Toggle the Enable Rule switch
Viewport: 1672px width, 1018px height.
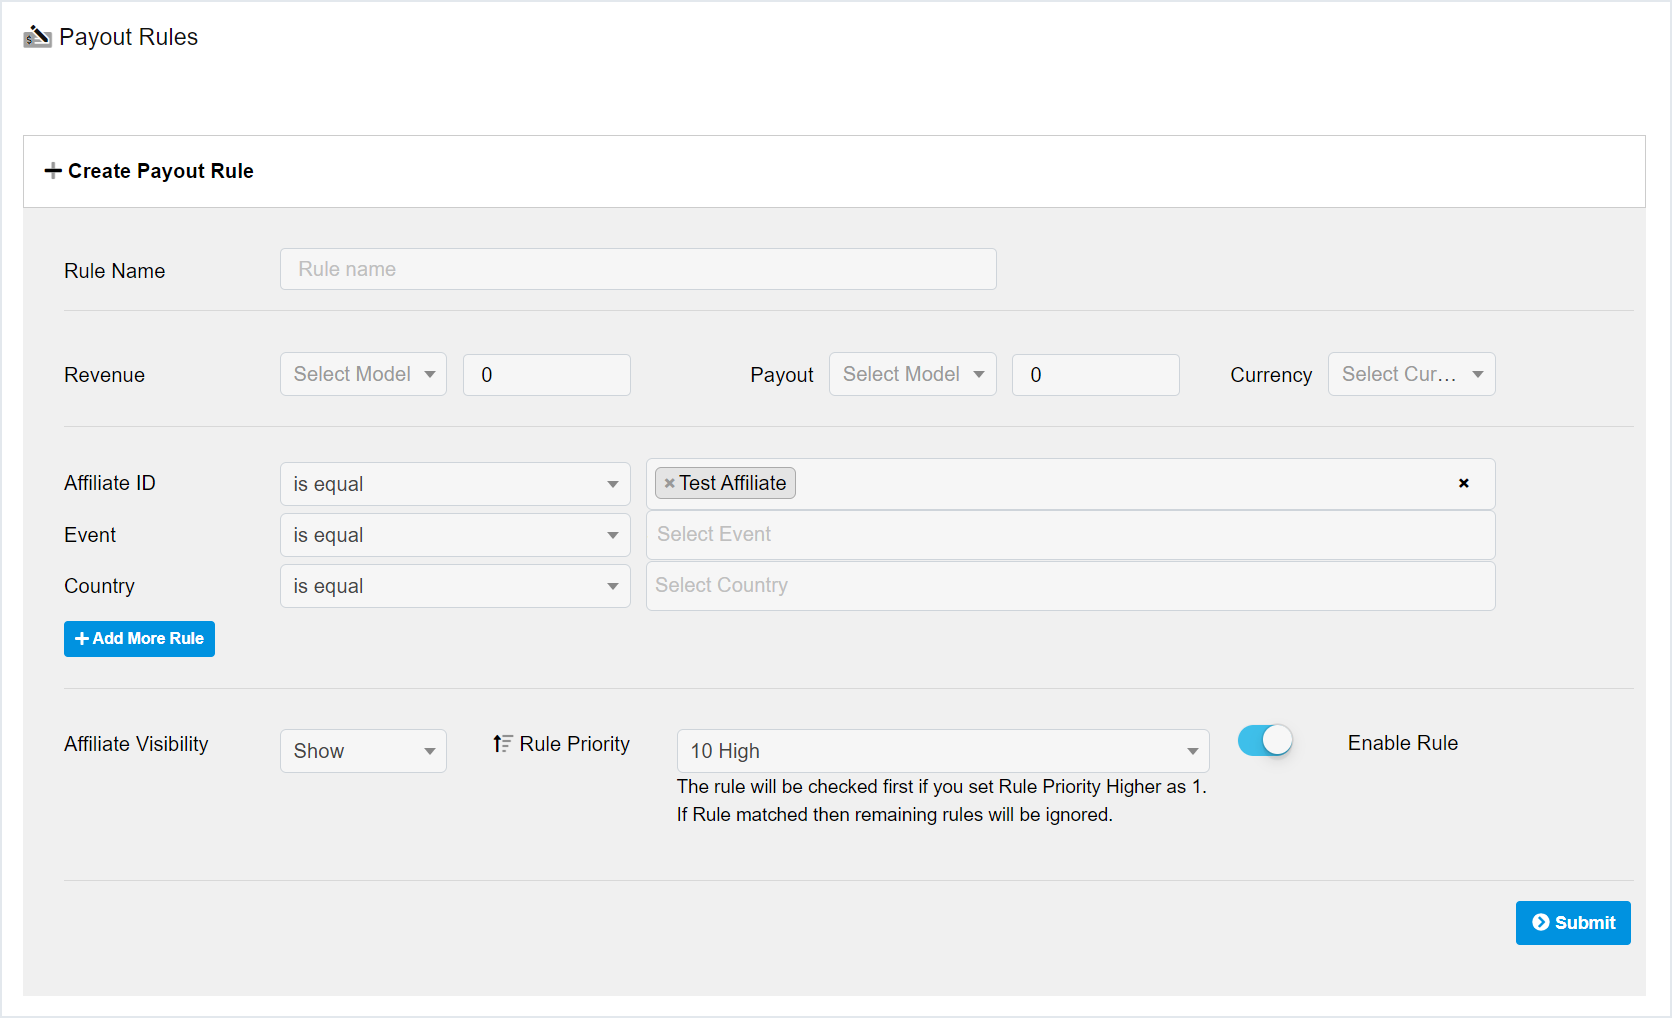click(1265, 741)
